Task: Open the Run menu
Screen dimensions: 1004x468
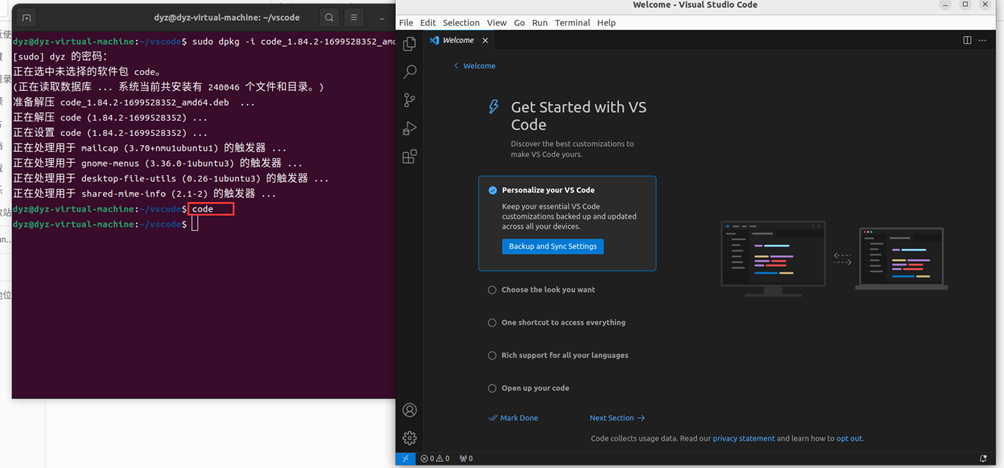Action: coord(540,22)
